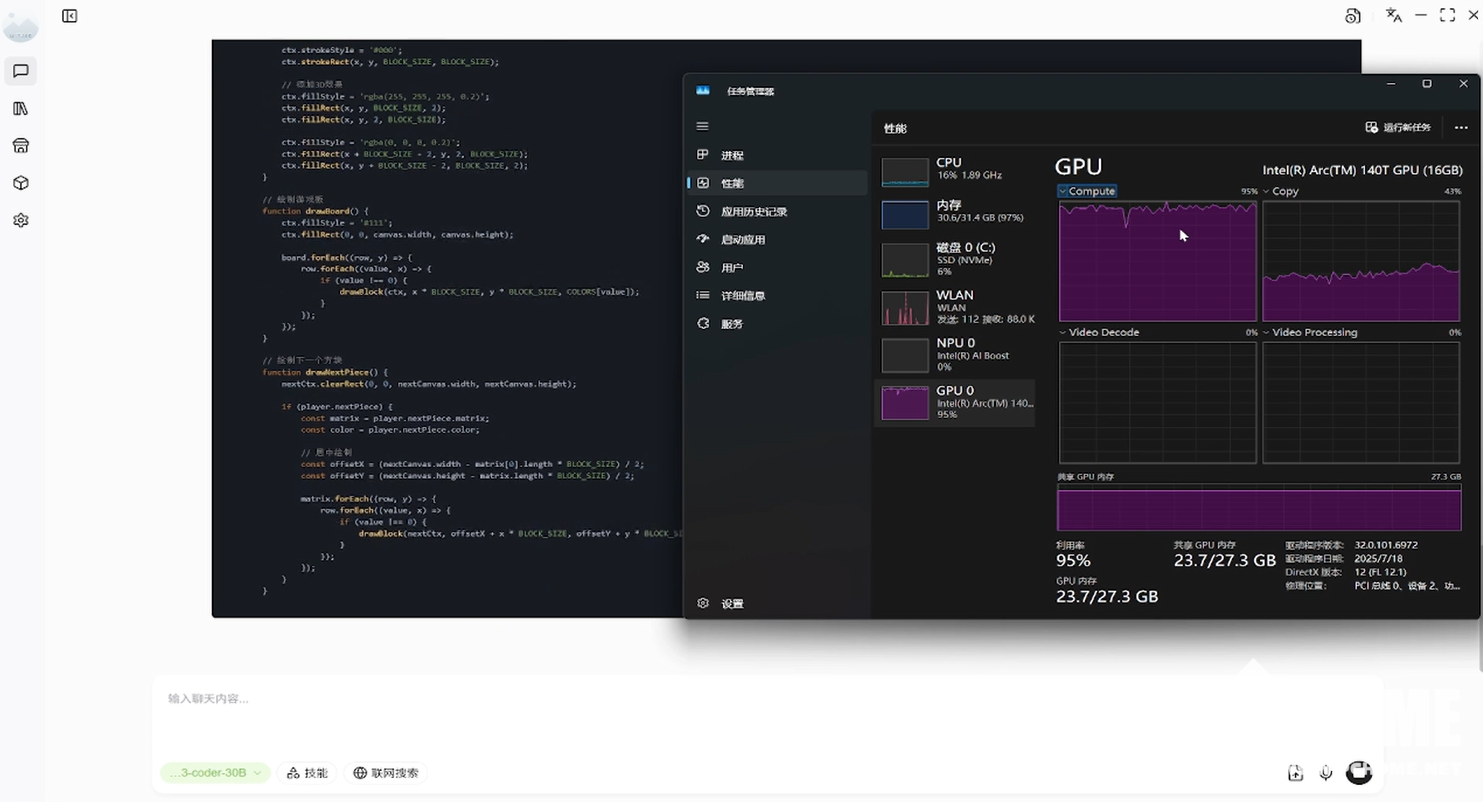This screenshot has height=802, width=1483.
Task: Open 启动应用 startup apps tab
Action: 742,240
